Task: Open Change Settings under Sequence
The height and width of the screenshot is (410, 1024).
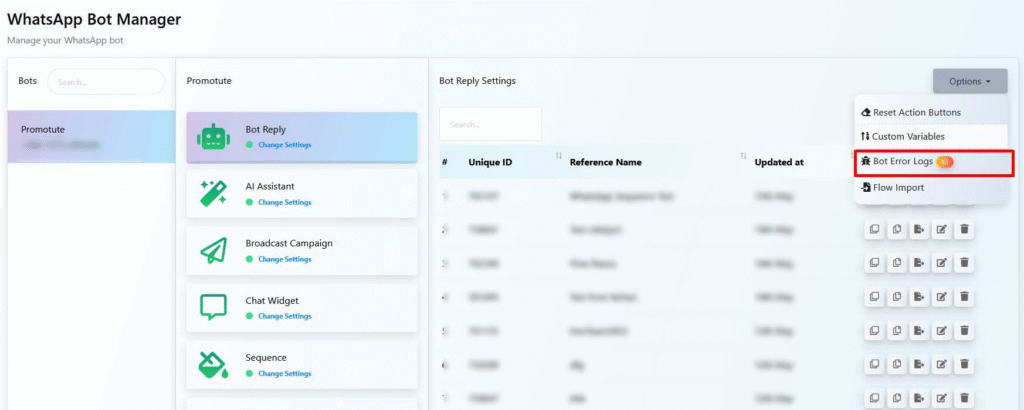Action: point(285,373)
